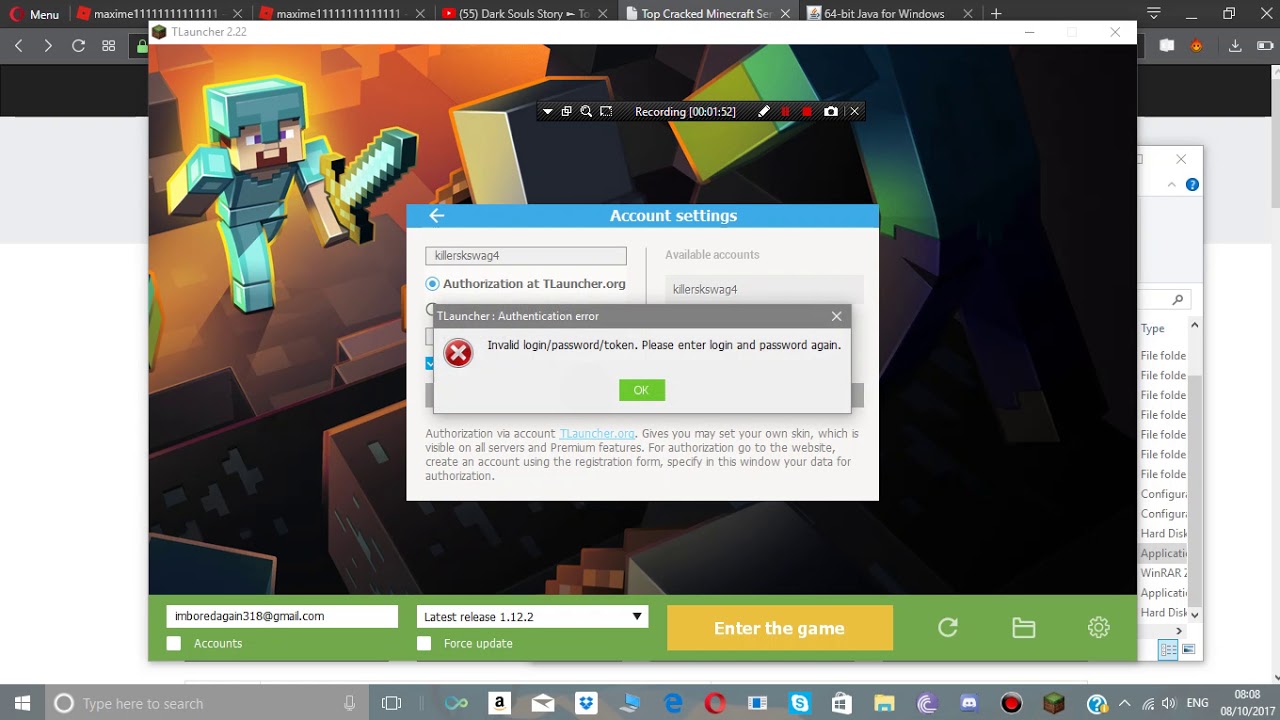Open the Mail app on the taskbar
Screen dimensions: 1280x720
point(542,703)
